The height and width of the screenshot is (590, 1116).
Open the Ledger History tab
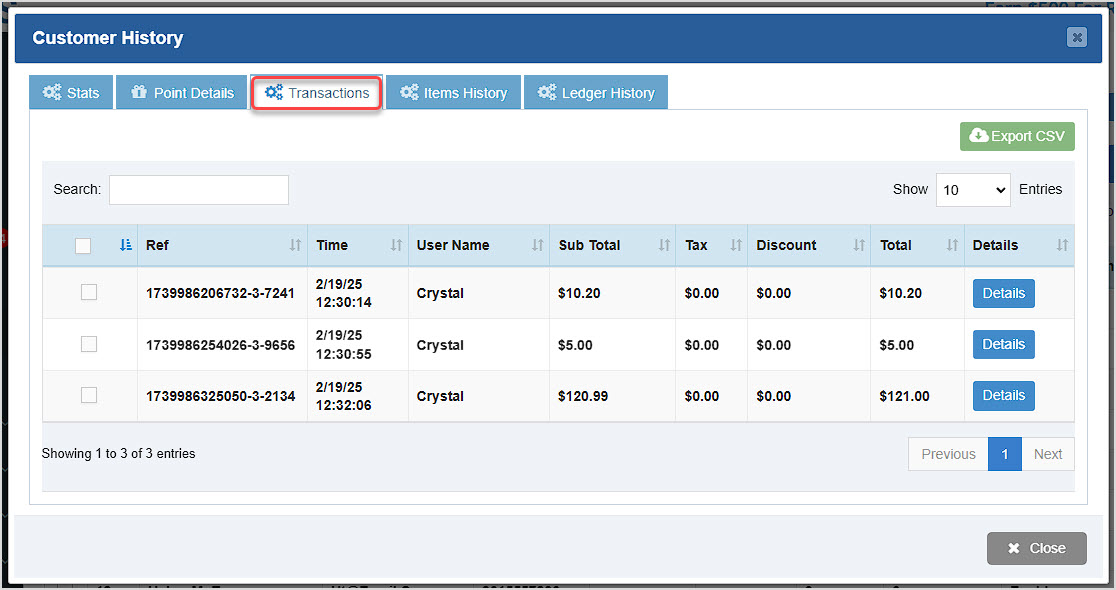[596, 92]
